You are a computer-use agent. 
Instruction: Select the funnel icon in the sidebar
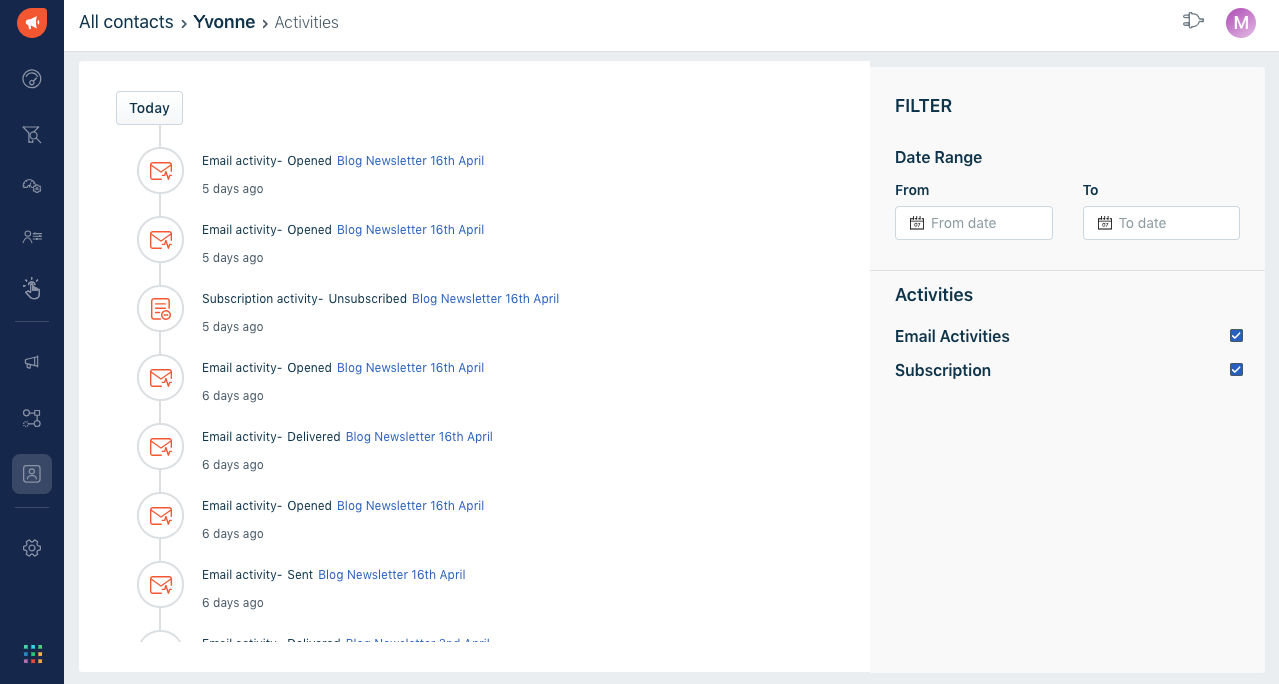pyautogui.click(x=31, y=134)
